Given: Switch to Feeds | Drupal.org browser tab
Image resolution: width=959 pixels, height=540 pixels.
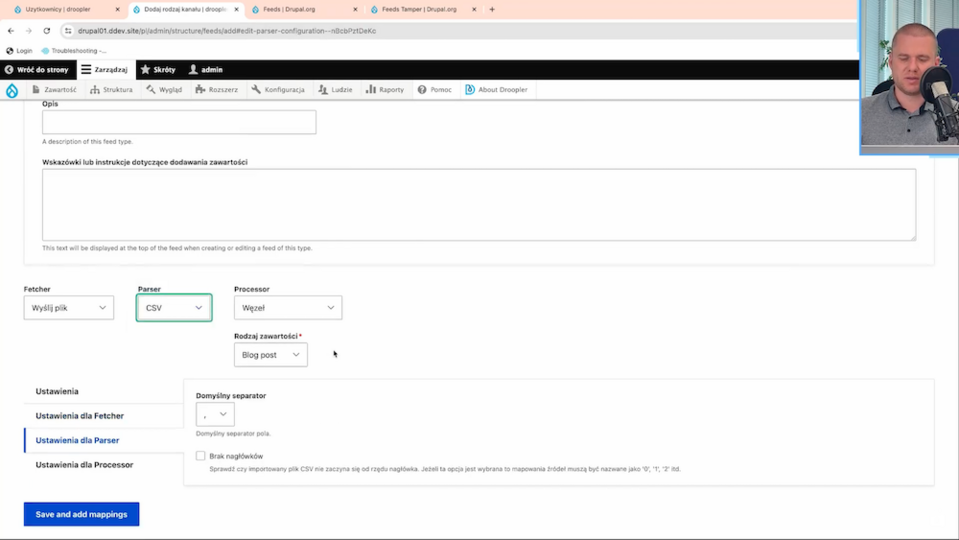Looking at the screenshot, I should 289,9.
